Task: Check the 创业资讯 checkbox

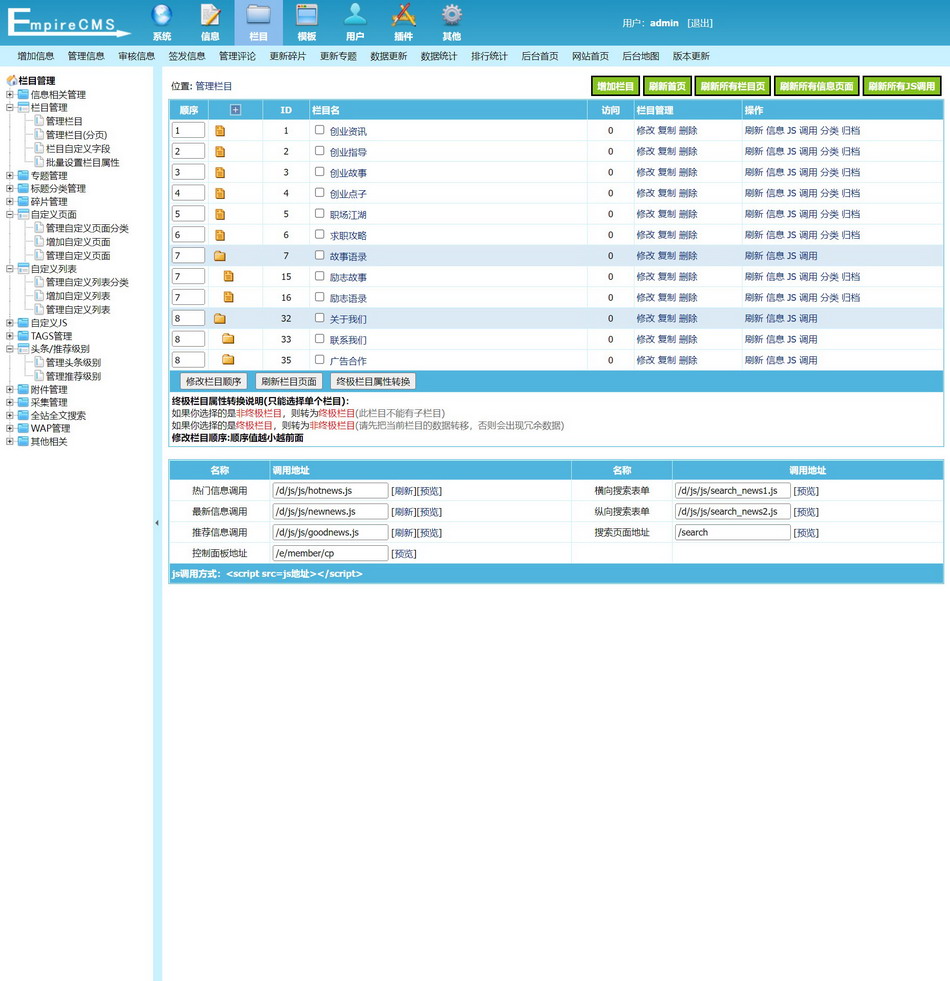Action: click(319, 130)
